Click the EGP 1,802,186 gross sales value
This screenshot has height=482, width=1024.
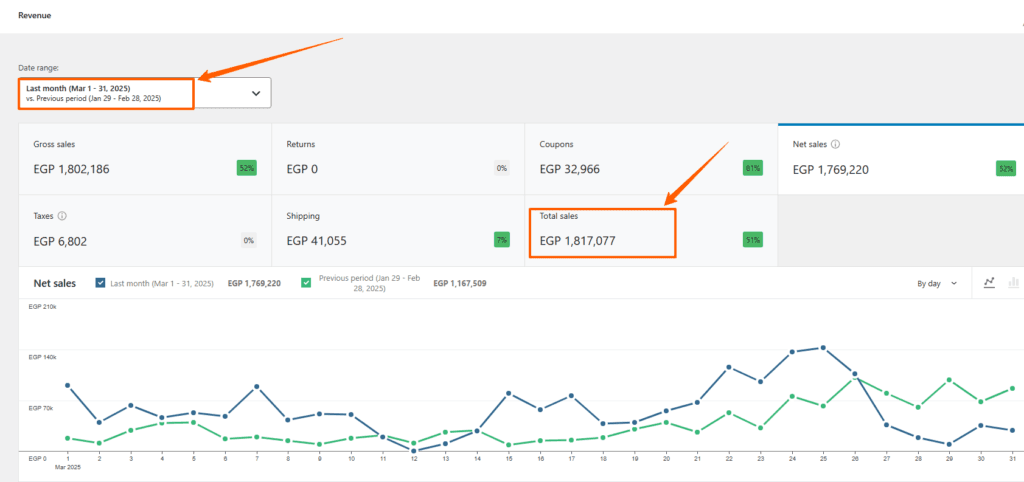tap(71, 169)
